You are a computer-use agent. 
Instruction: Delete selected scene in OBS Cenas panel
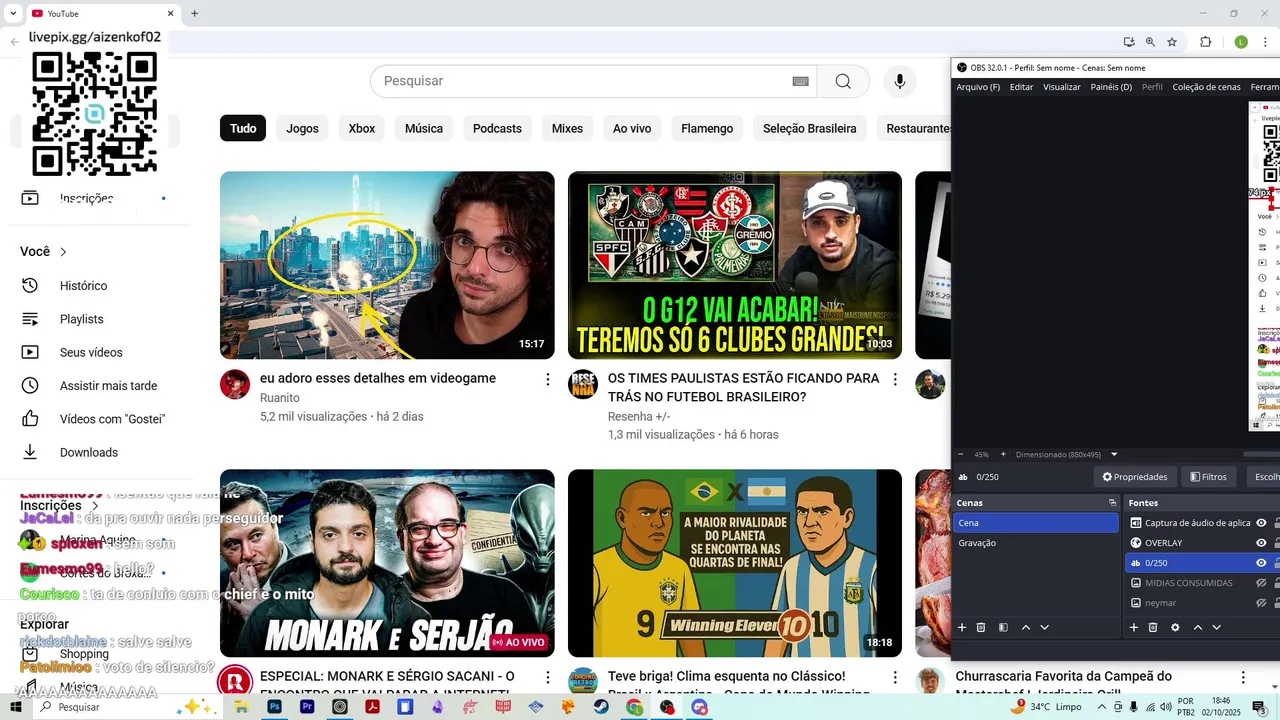(981, 627)
